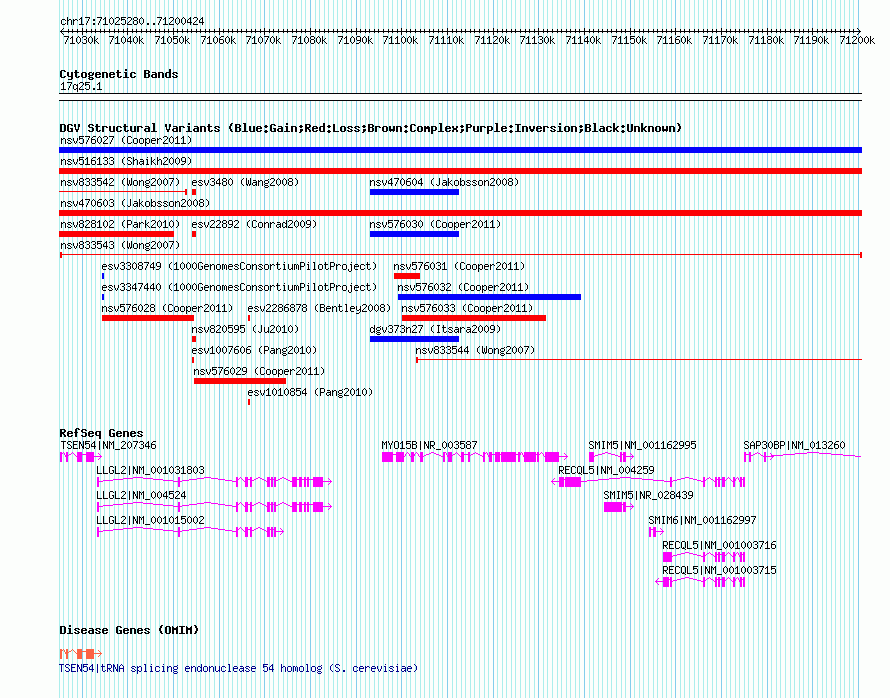Click red loss bar under nsv470603 (Jakobsson2008)
Viewport: 890px width, 698px height.
(460, 213)
